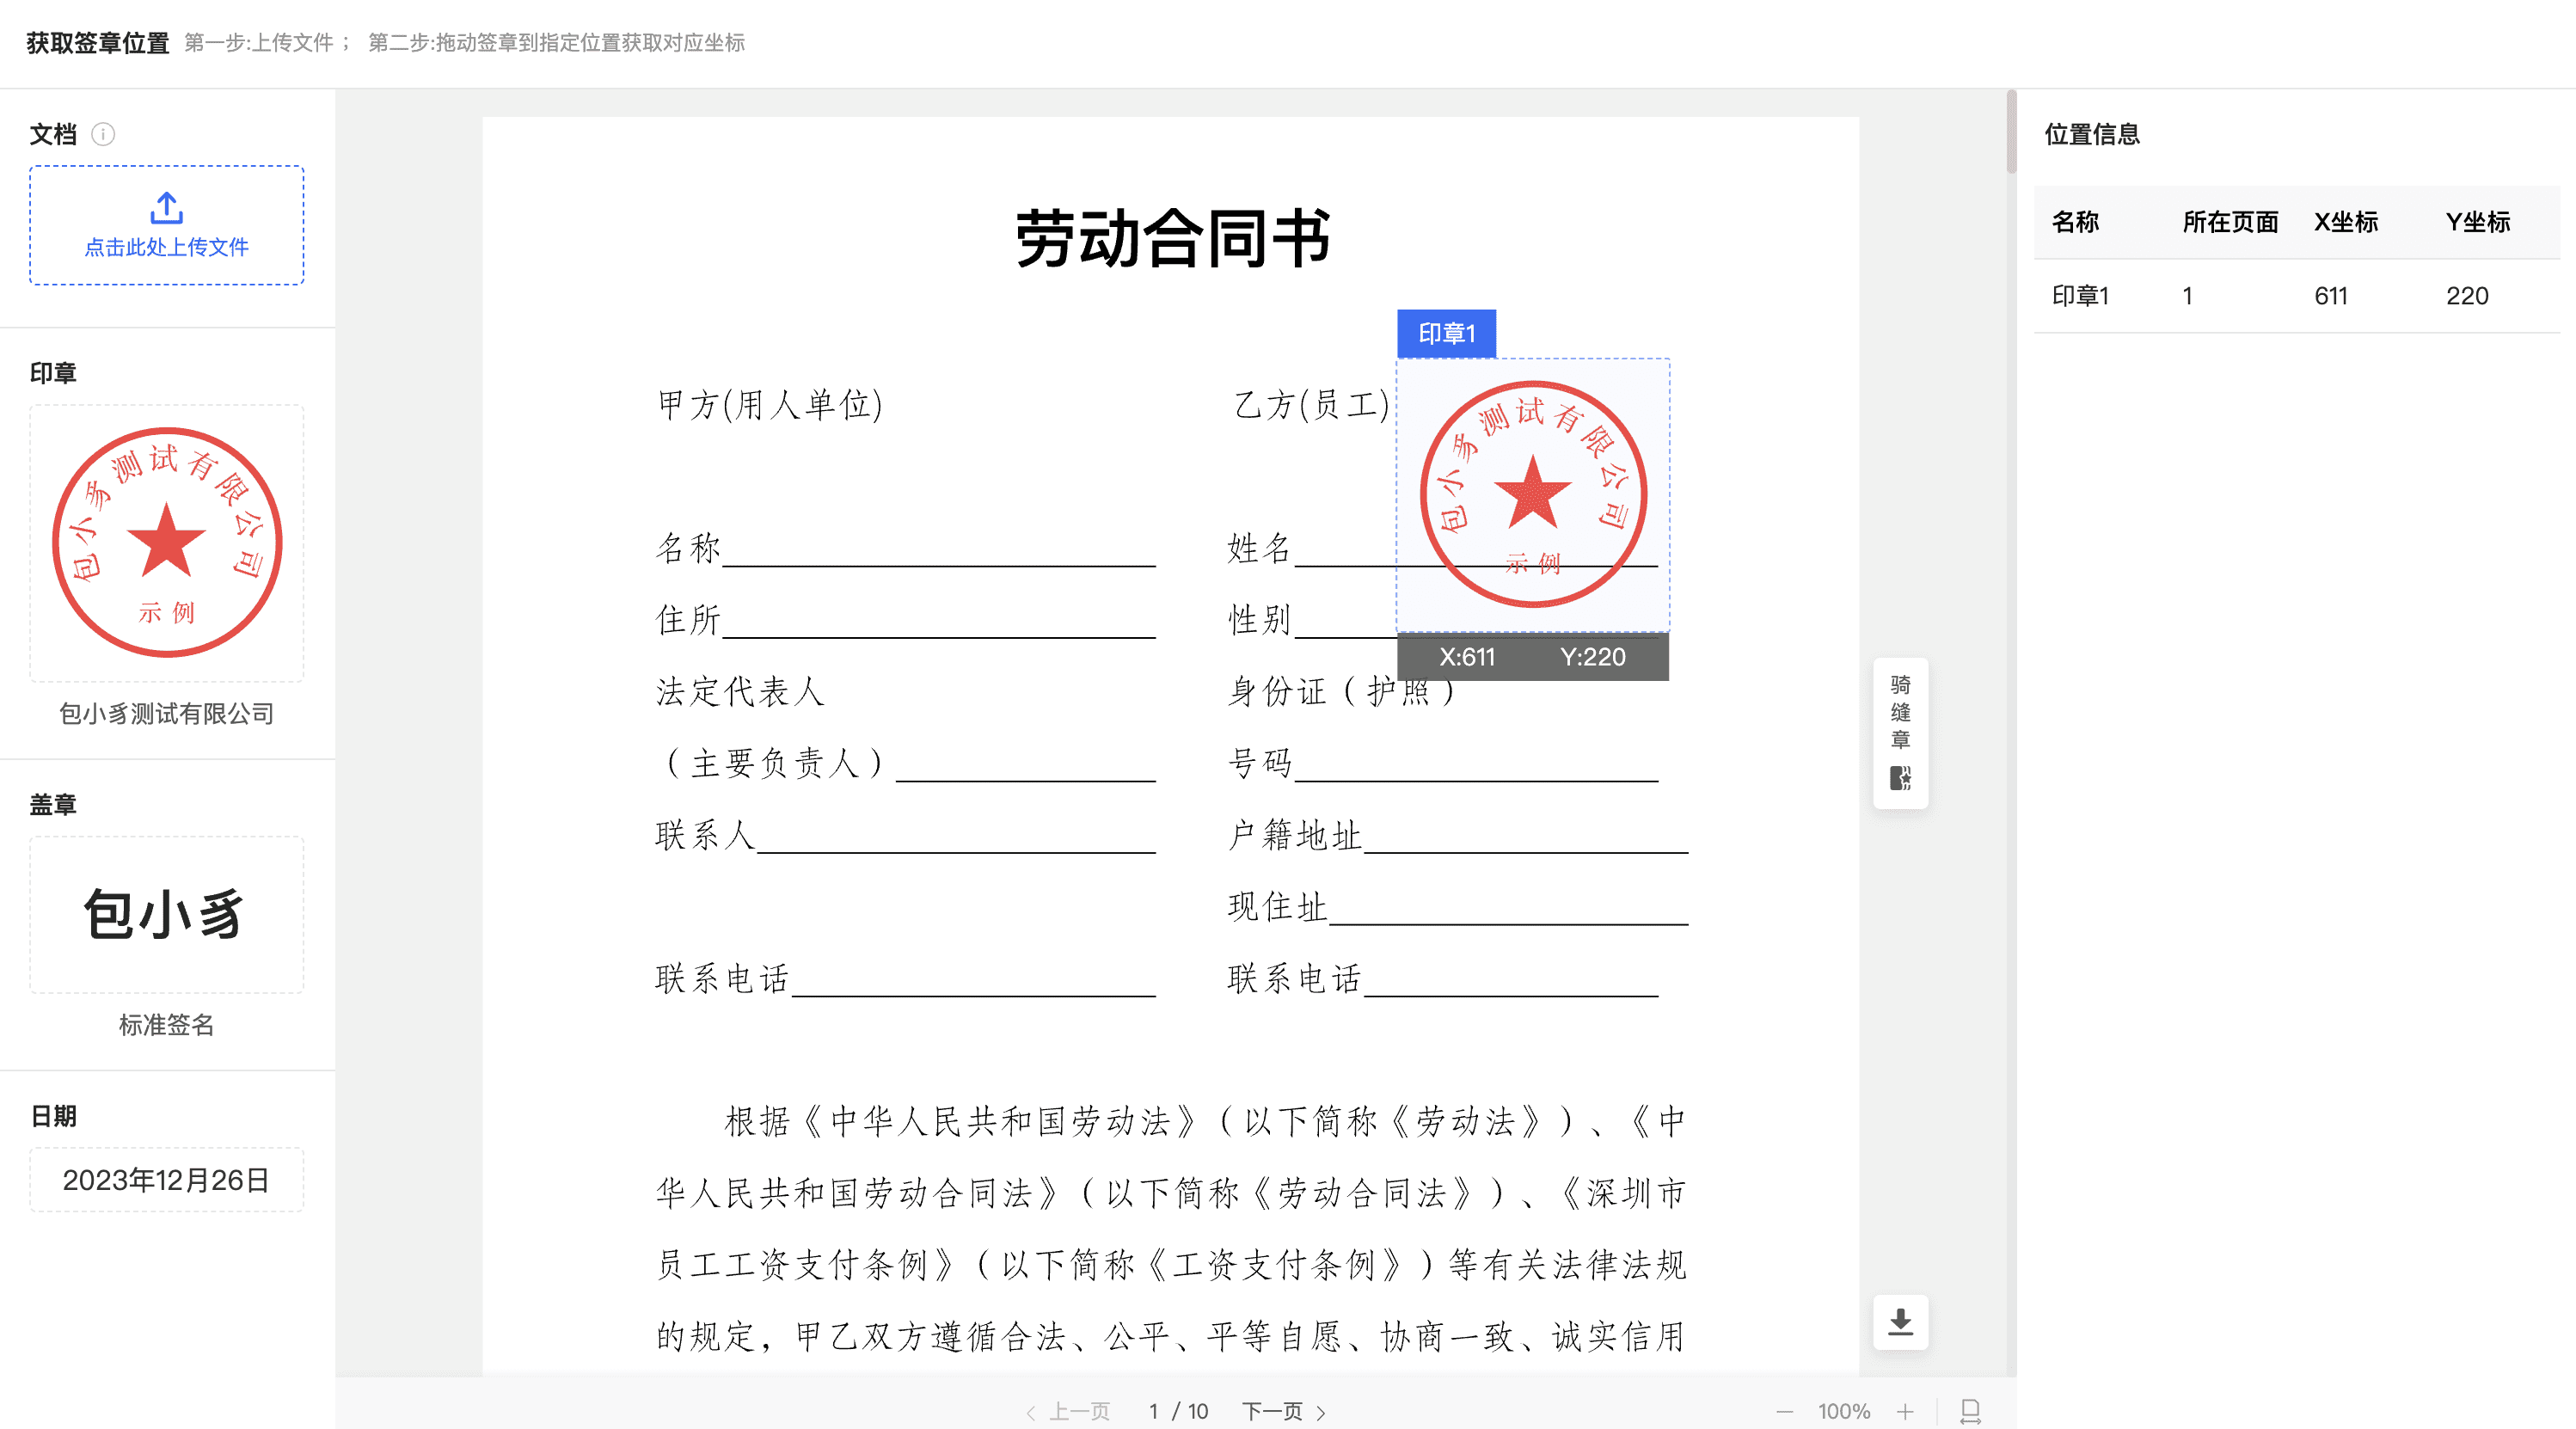Viewport: 2576px width, 1429px height.
Task: Click the 印章1 label on placed seal
Action: [x=1446, y=333]
